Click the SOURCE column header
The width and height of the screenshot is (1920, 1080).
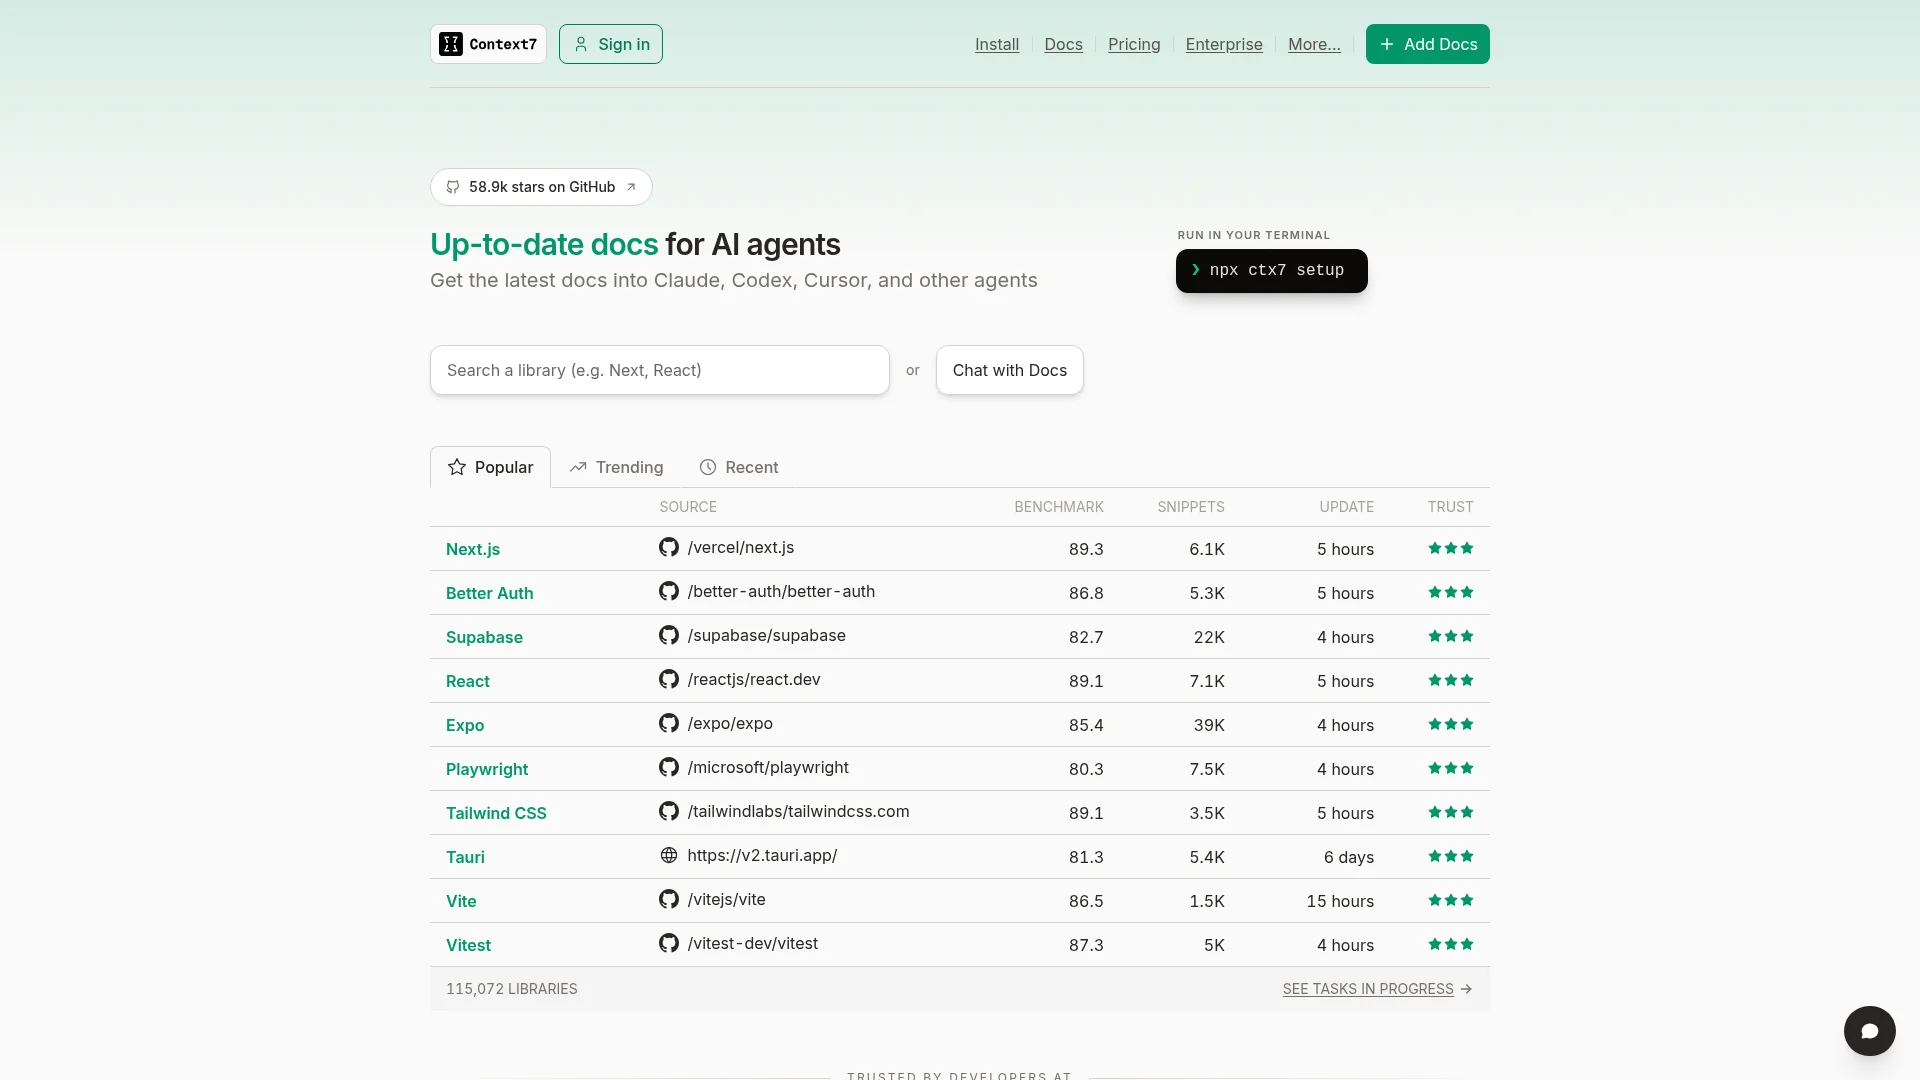pos(688,507)
